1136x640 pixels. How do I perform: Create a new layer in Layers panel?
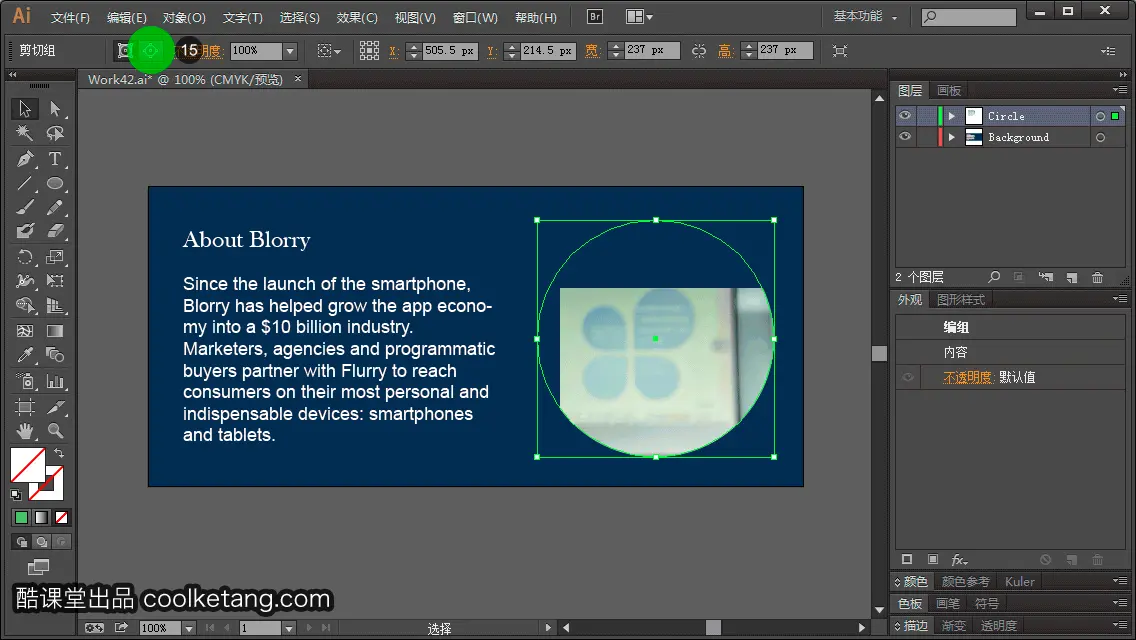(x=1072, y=278)
